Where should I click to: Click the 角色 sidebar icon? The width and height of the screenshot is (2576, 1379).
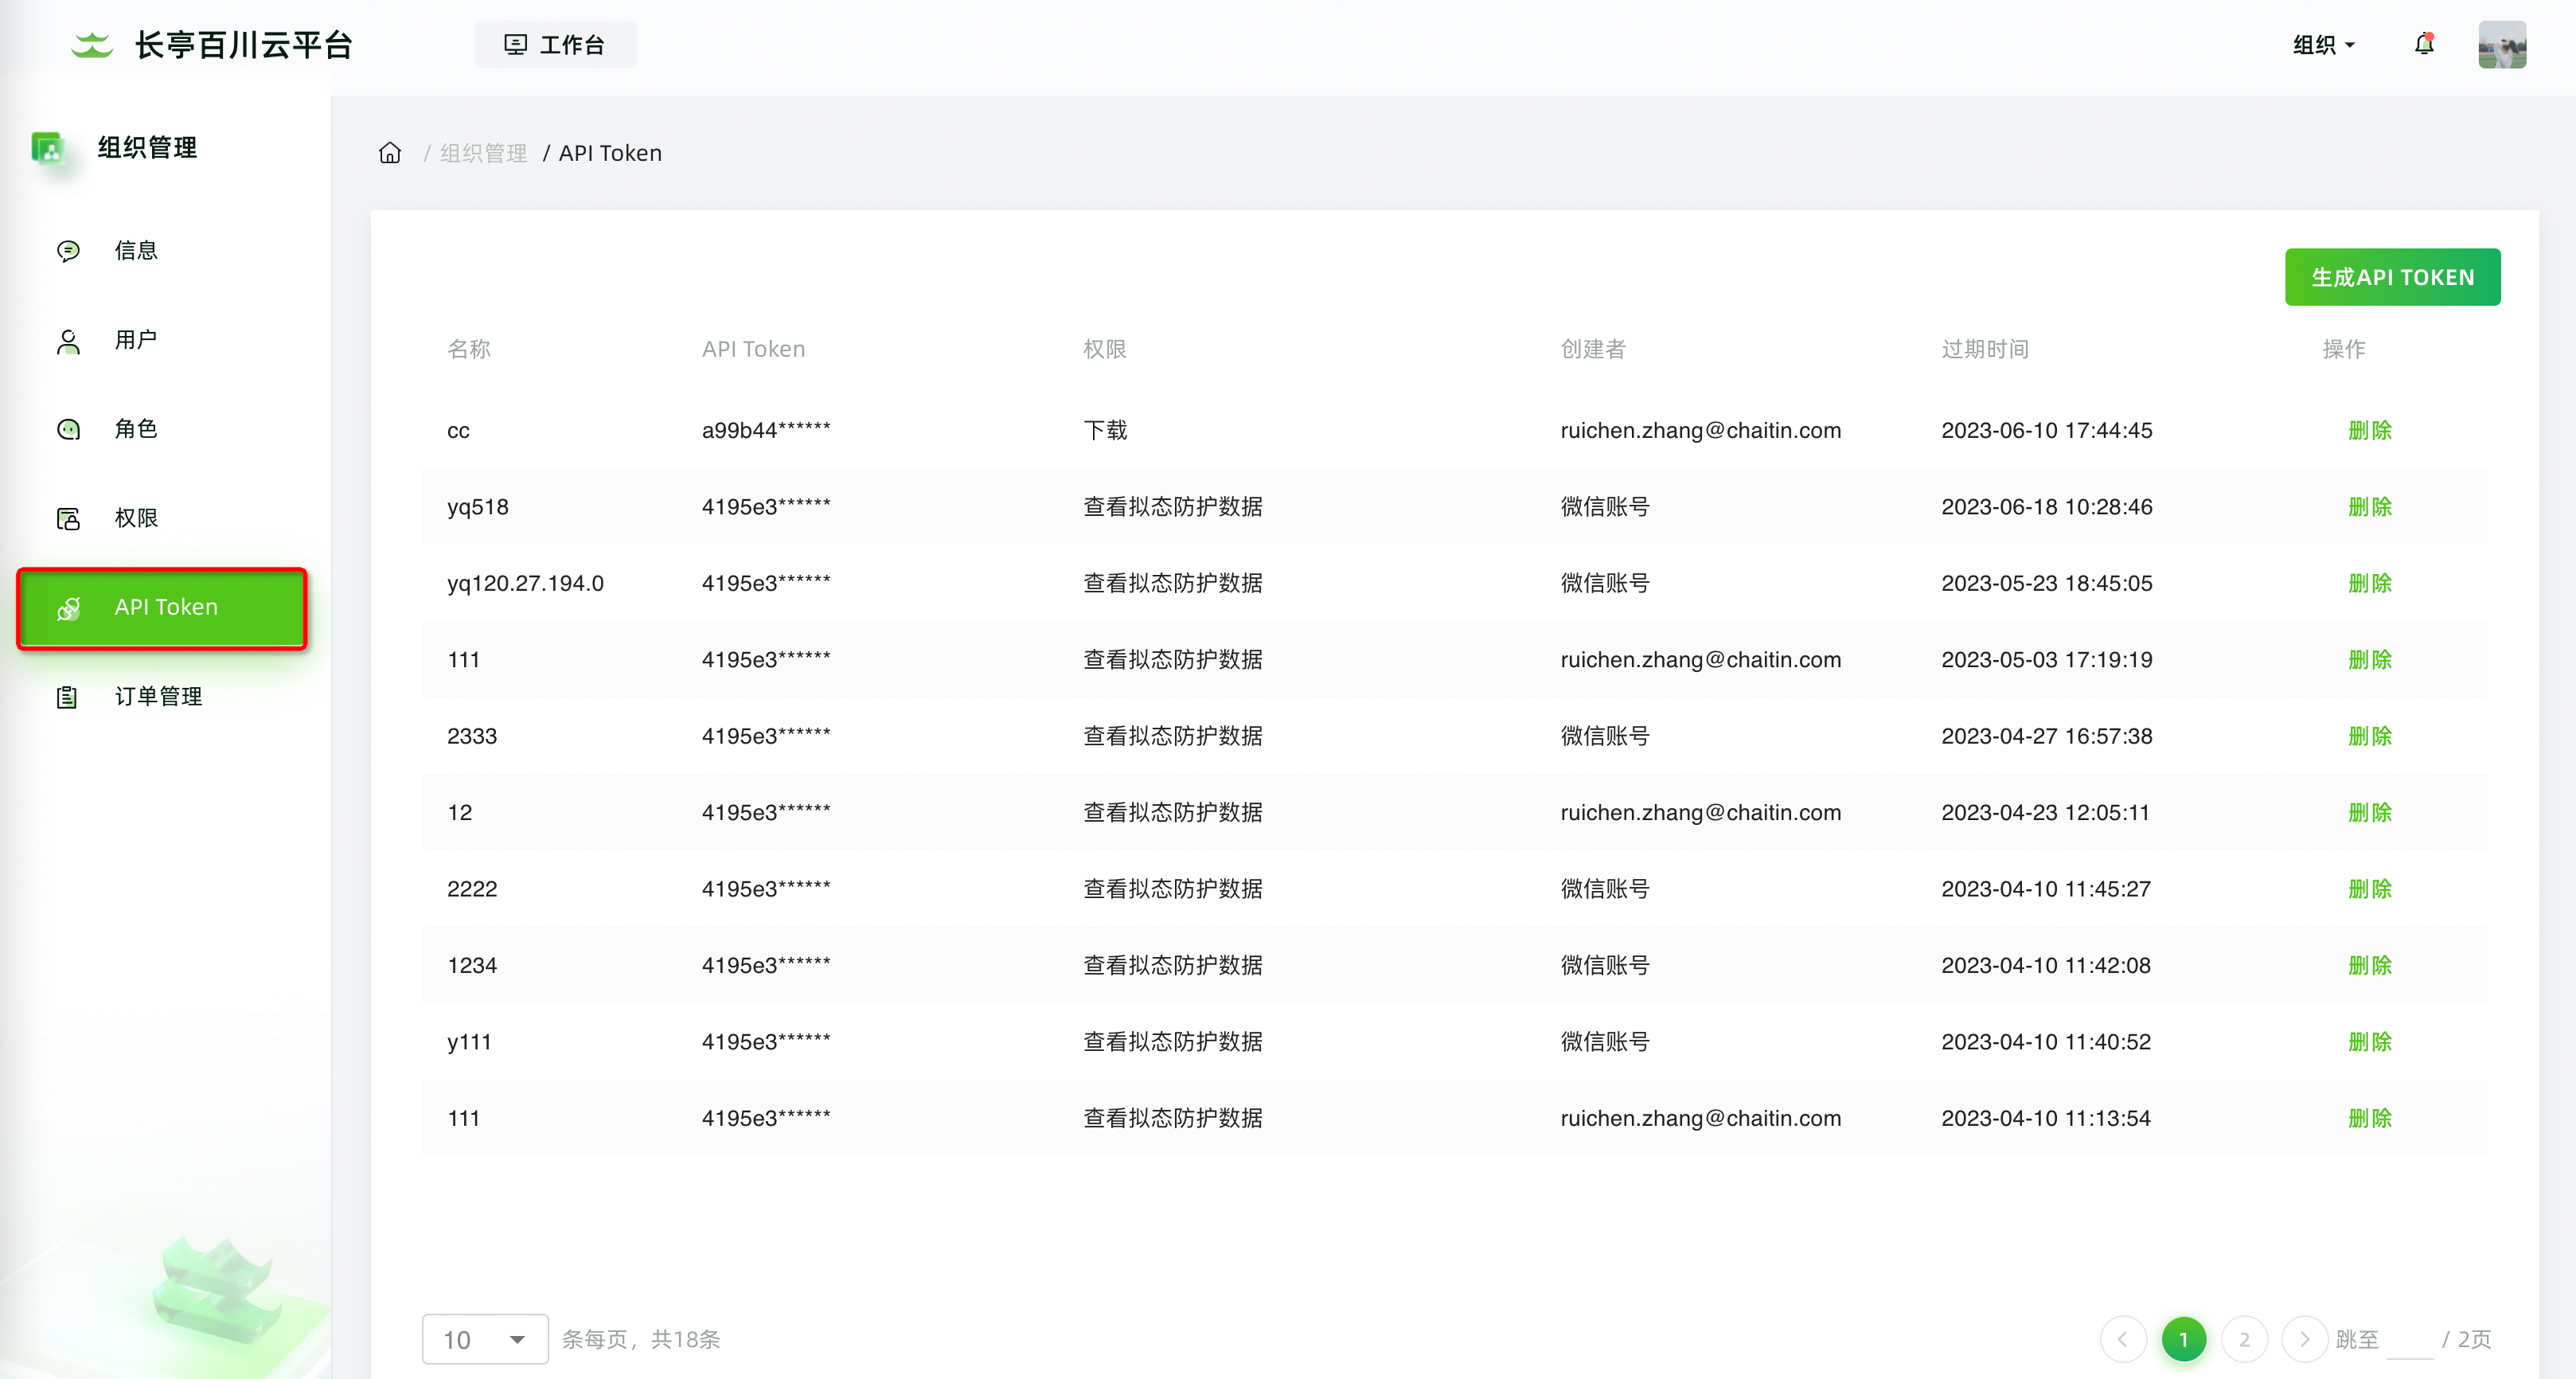tap(68, 430)
